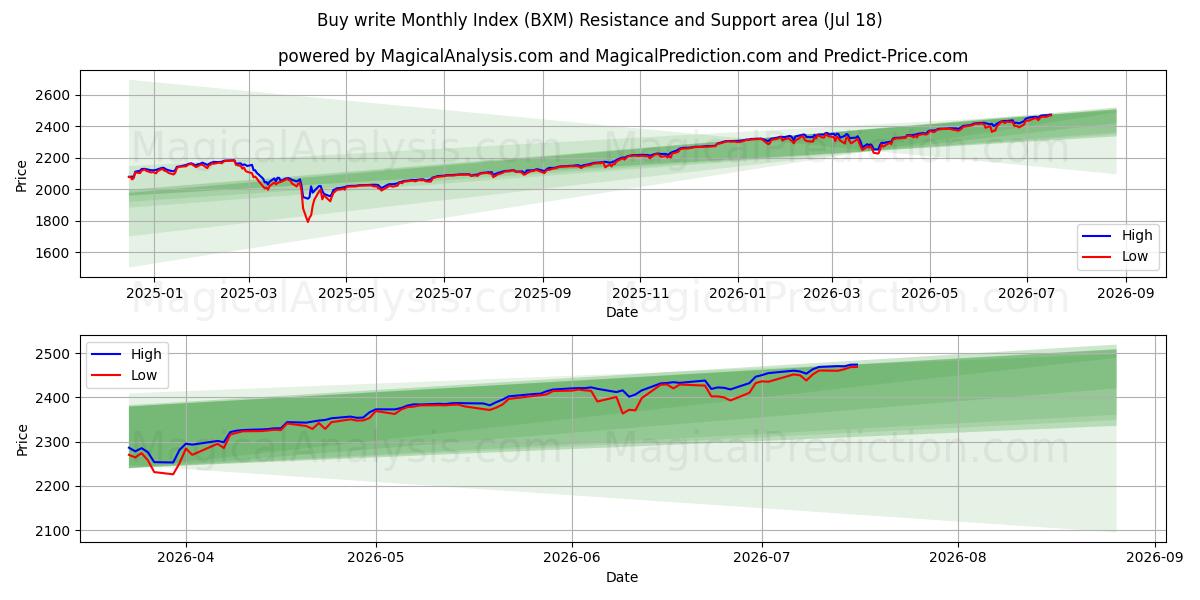Click the 'Price' axis label of bottom chart
The width and height of the screenshot is (1200, 600).
pyautogui.click(x=22, y=439)
